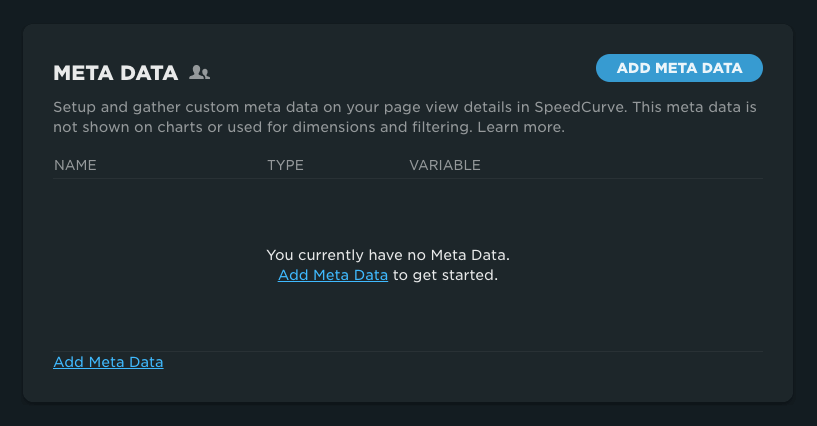Open the Learn more link
The width and height of the screenshot is (817, 426).
tap(521, 127)
